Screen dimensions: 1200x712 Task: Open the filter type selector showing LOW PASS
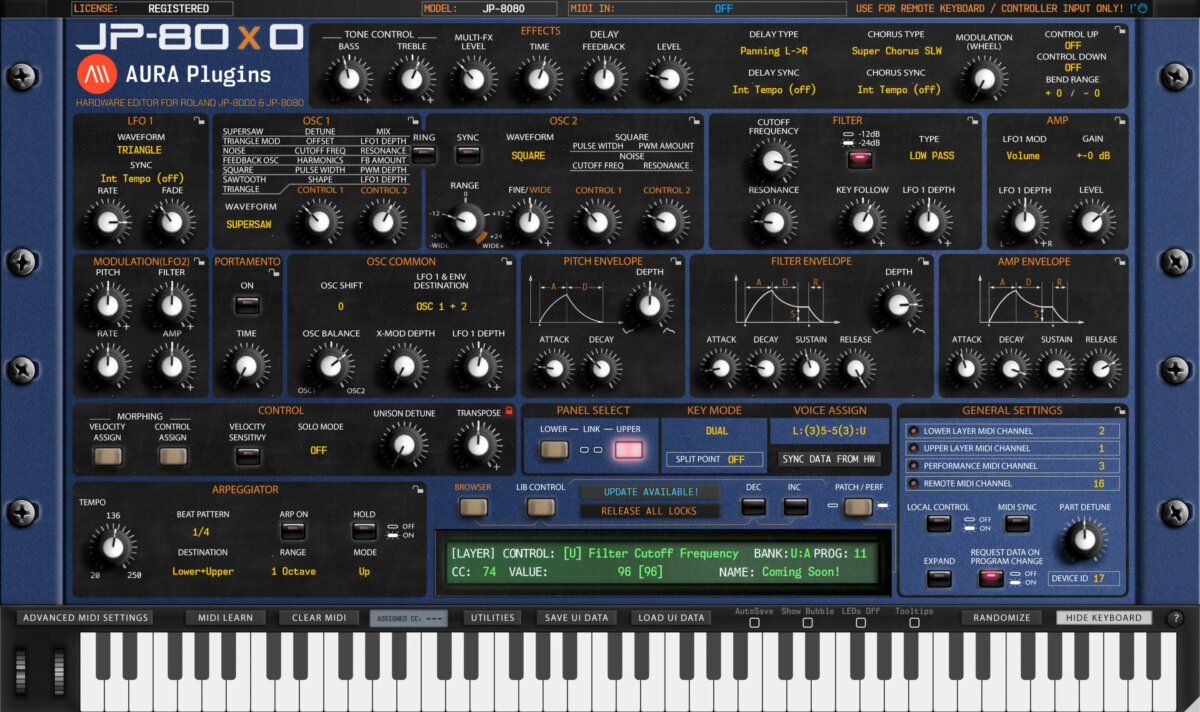click(x=932, y=156)
